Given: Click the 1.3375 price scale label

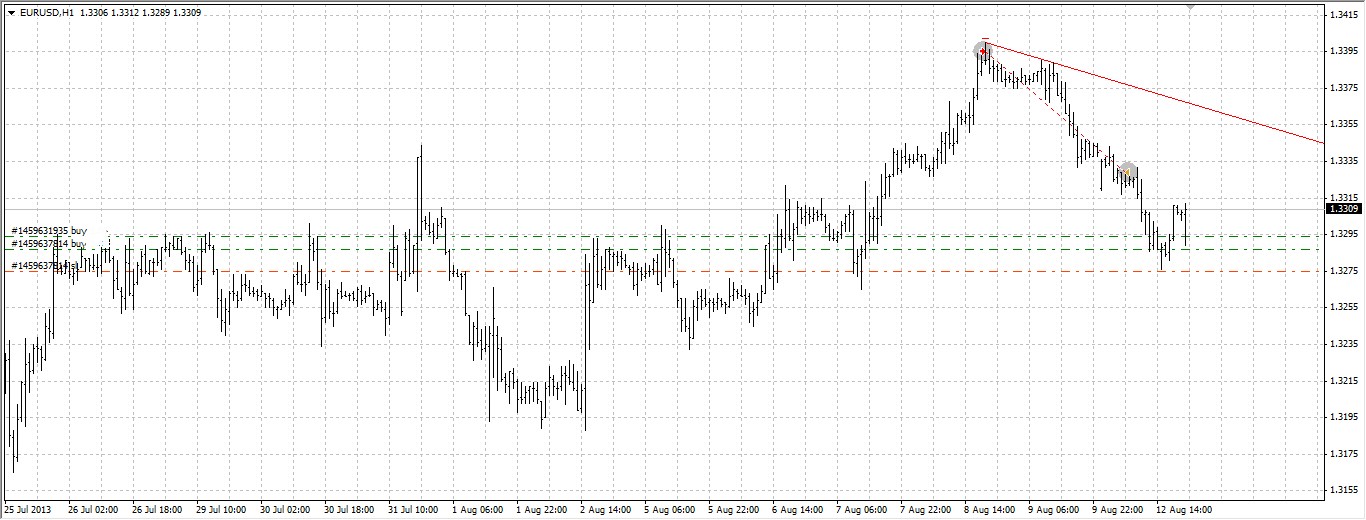Looking at the screenshot, I should 1343,88.
